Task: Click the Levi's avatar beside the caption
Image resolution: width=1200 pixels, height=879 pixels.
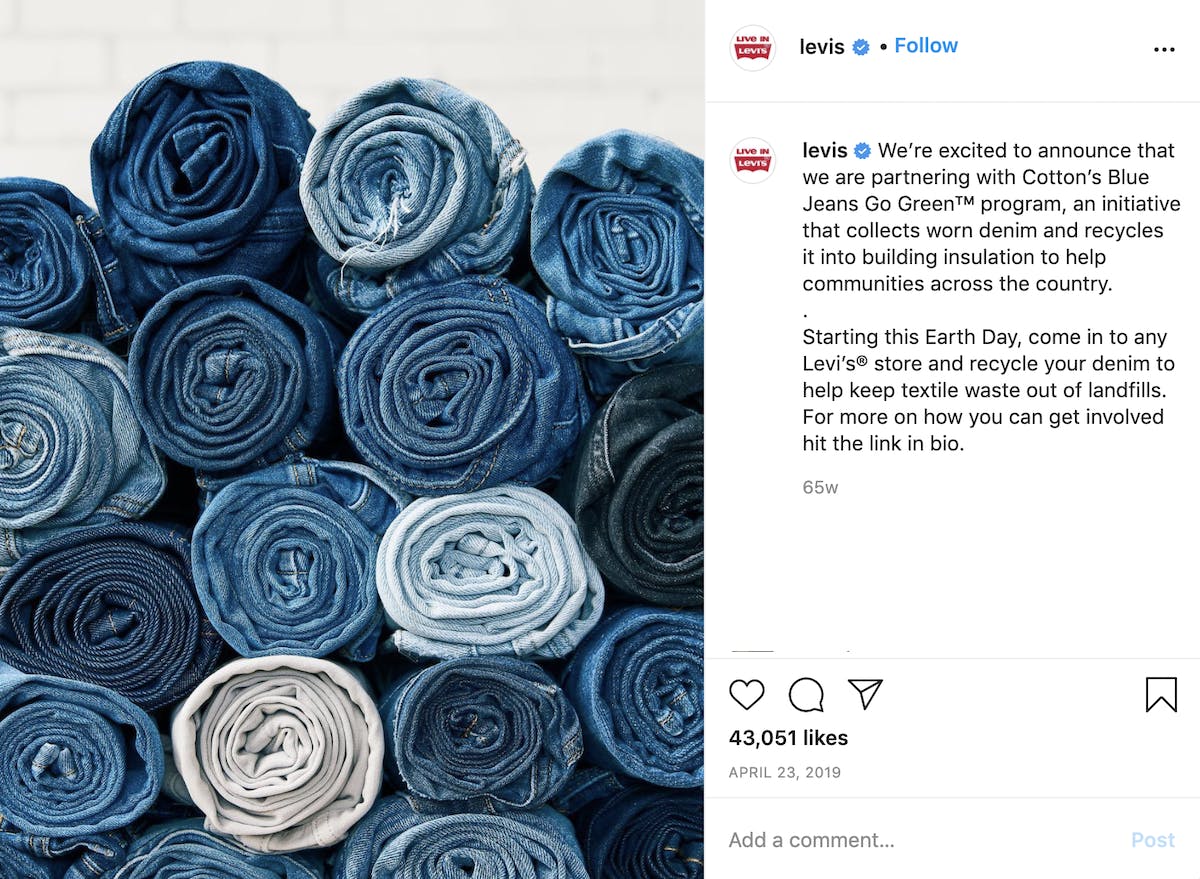Action: pos(753,160)
